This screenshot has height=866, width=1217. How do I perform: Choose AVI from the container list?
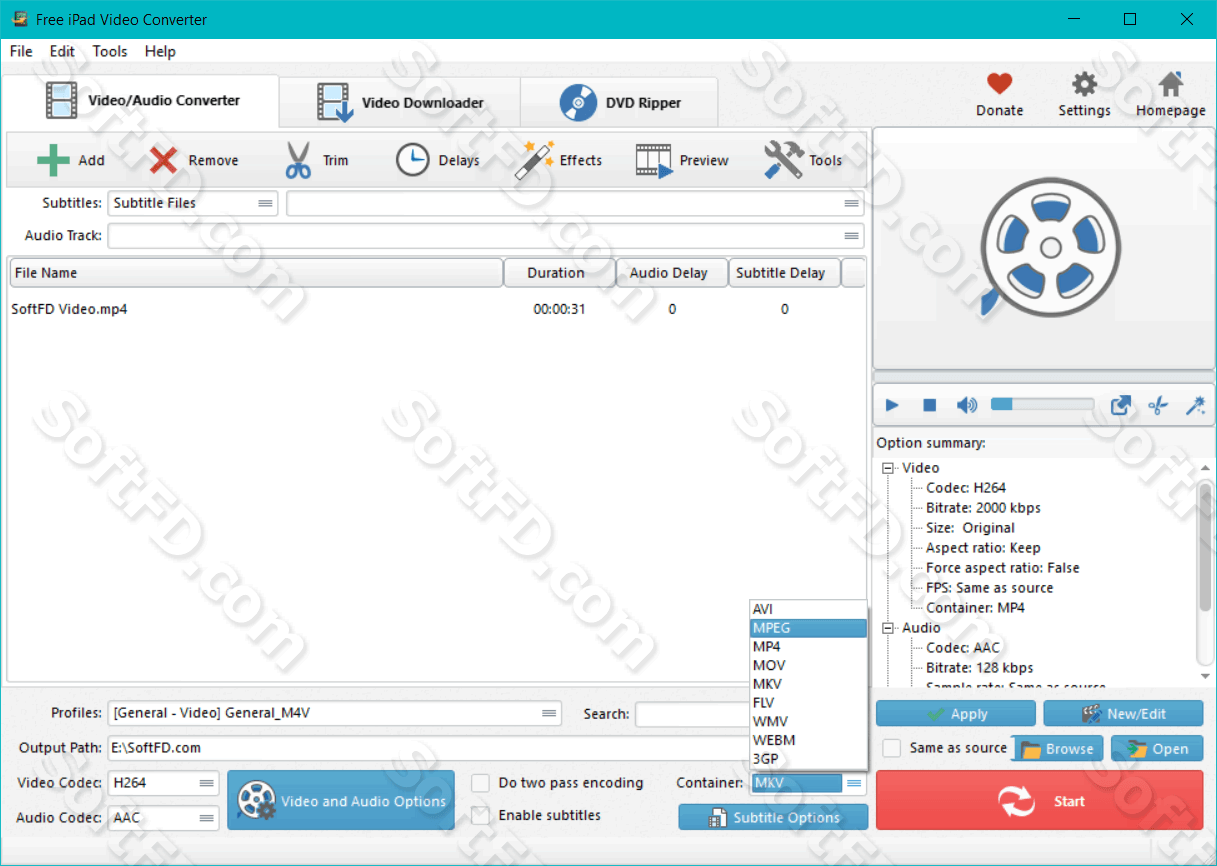808,609
